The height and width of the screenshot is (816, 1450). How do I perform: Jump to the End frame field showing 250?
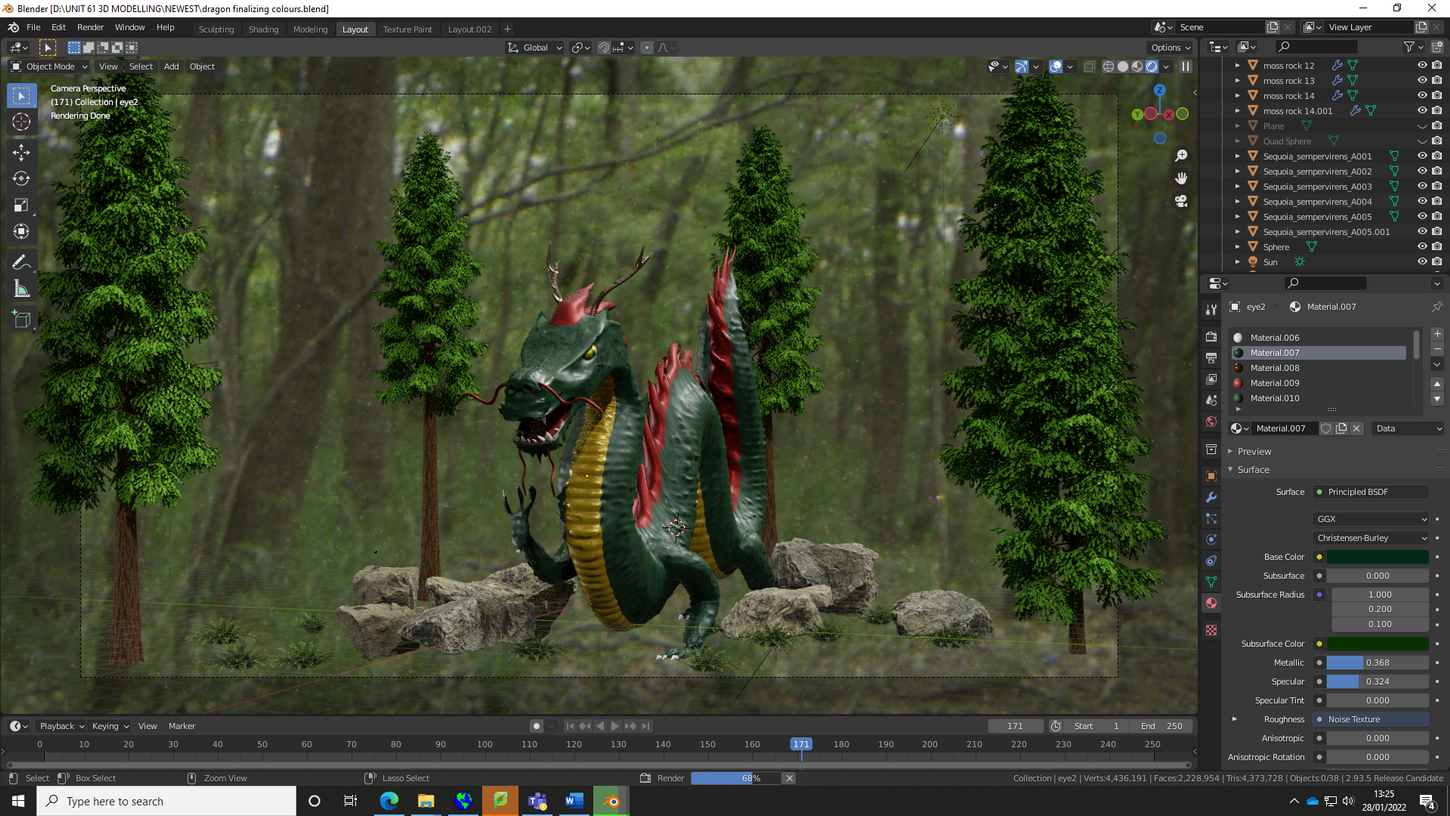click(1162, 725)
